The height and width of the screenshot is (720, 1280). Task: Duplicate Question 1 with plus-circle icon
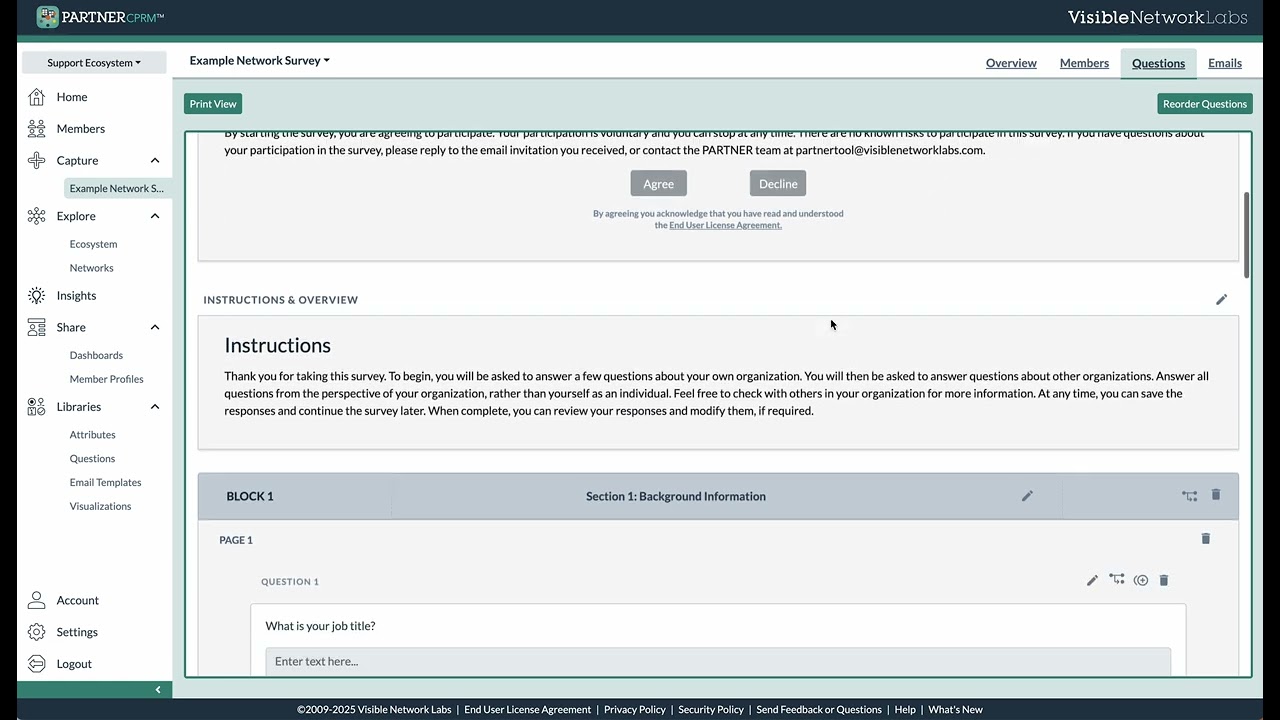click(1141, 580)
